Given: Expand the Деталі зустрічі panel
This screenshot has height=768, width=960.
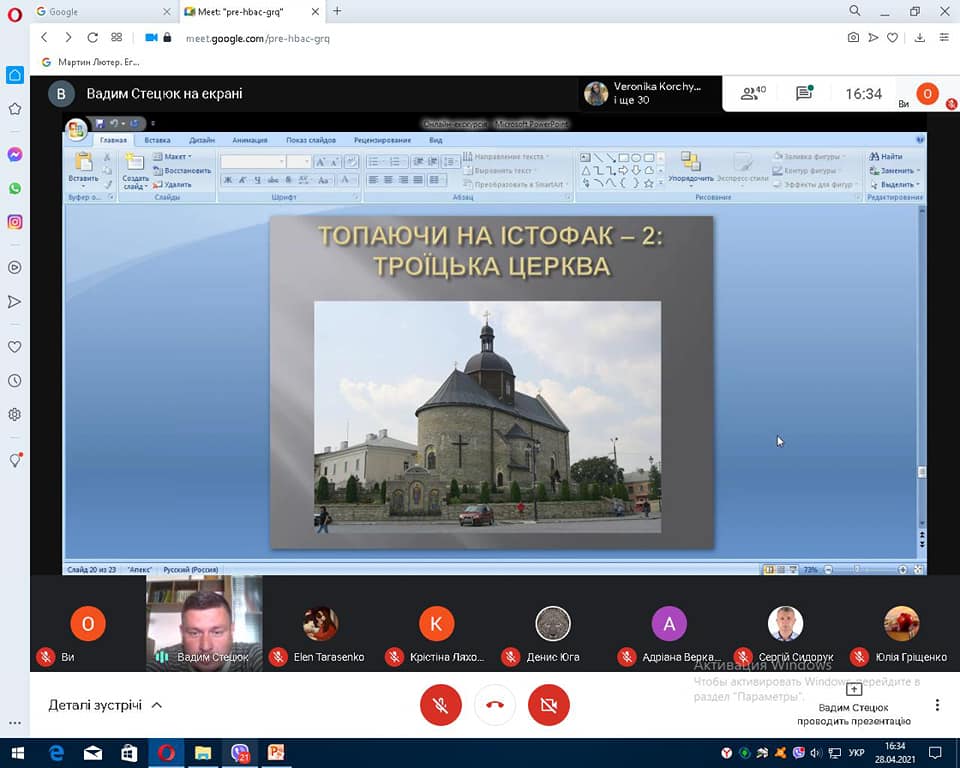Looking at the screenshot, I should point(105,705).
